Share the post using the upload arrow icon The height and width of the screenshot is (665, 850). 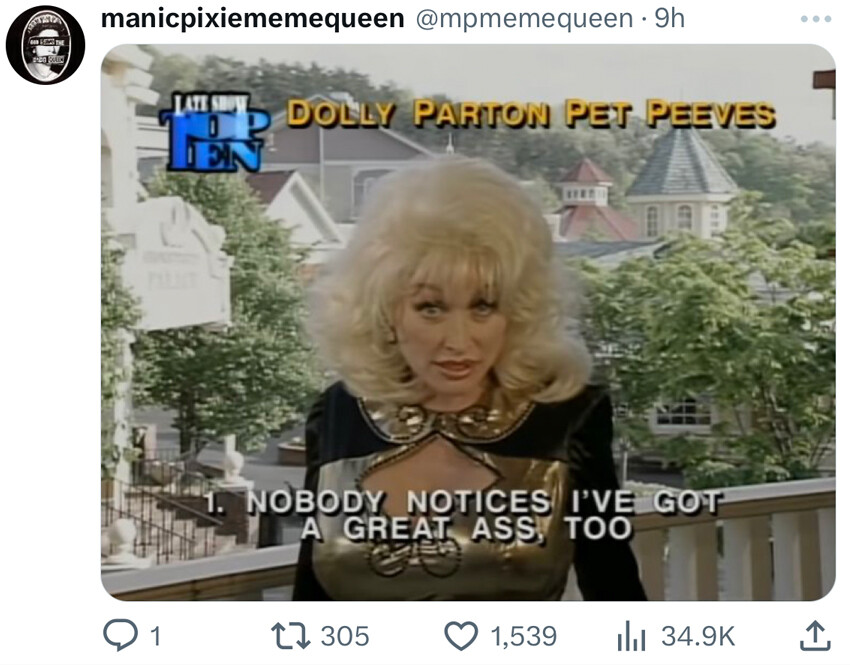[x=815, y=636]
